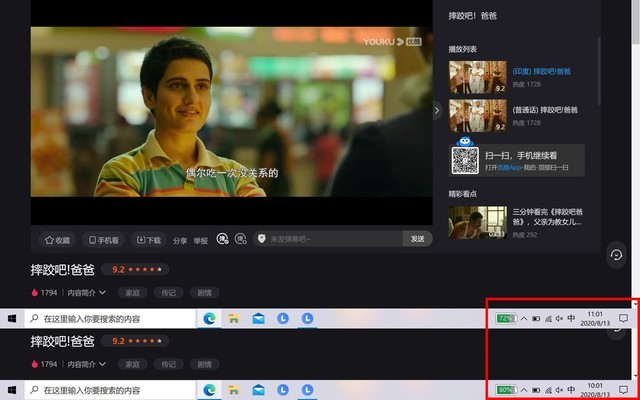The image size is (640, 400).
Task: Open Start menu in the 11:01 taskbar
Action: coord(12,319)
